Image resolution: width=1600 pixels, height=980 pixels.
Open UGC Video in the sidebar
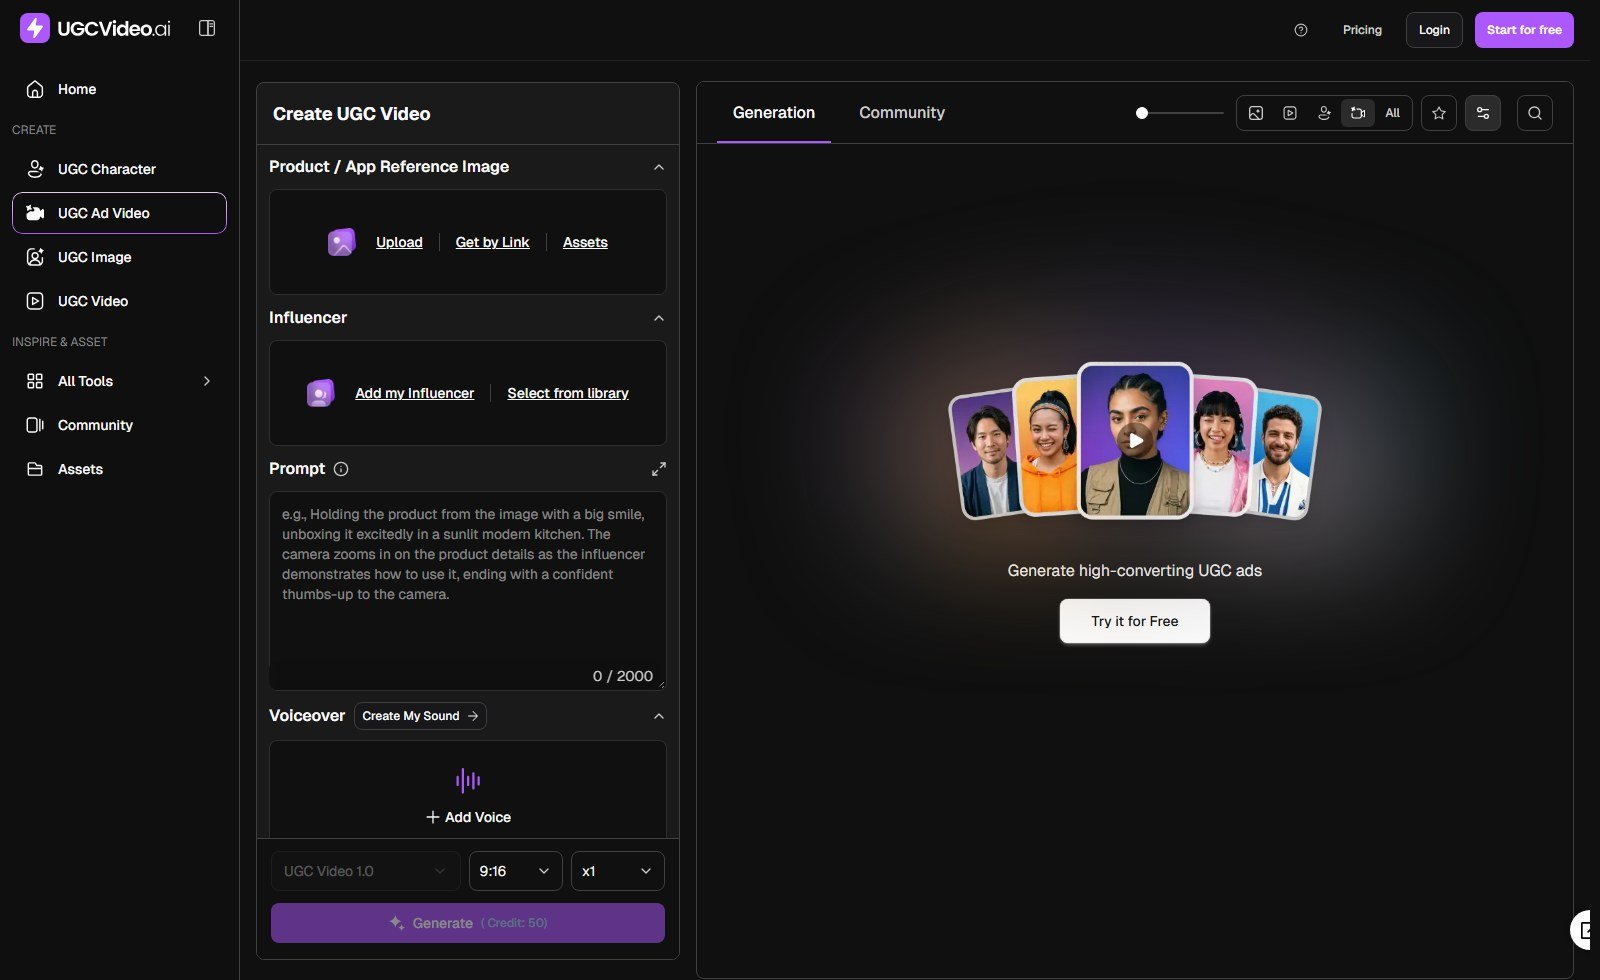click(119, 301)
